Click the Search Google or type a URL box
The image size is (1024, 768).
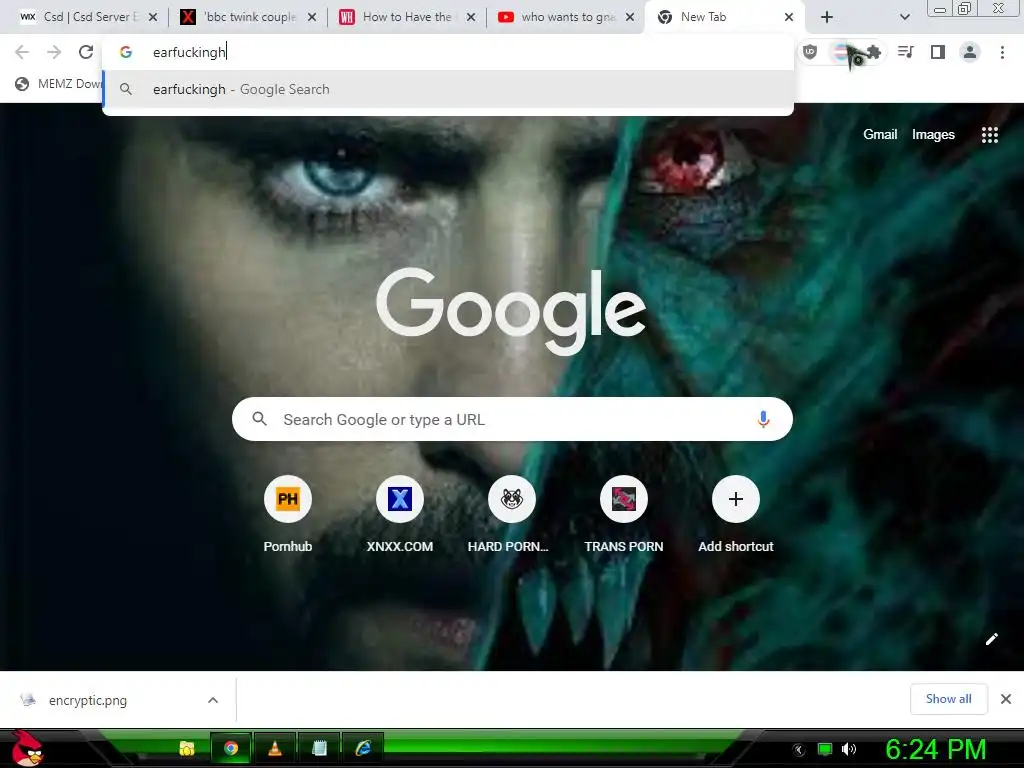click(512, 419)
